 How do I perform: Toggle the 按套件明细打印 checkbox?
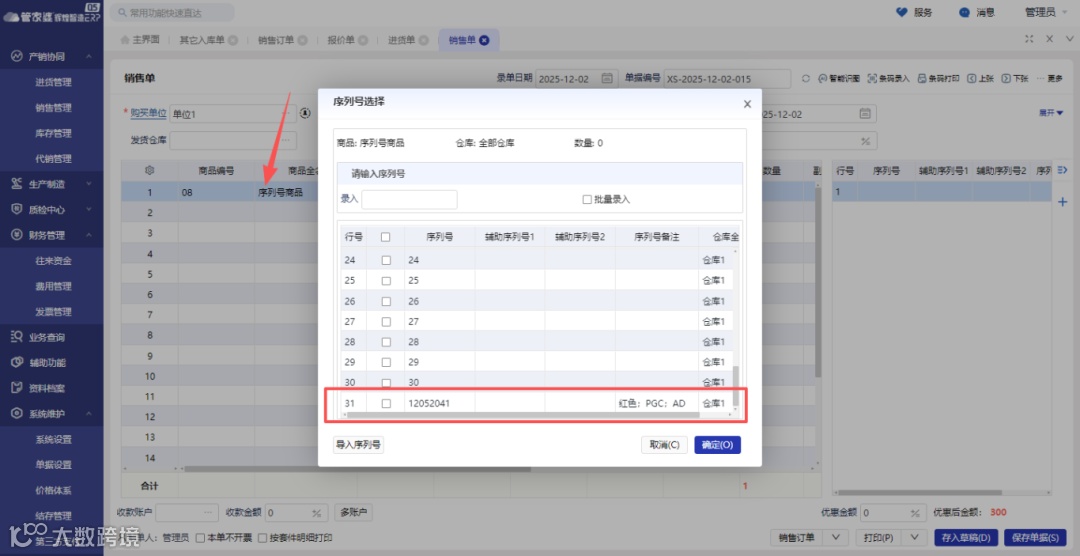[262, 538]
